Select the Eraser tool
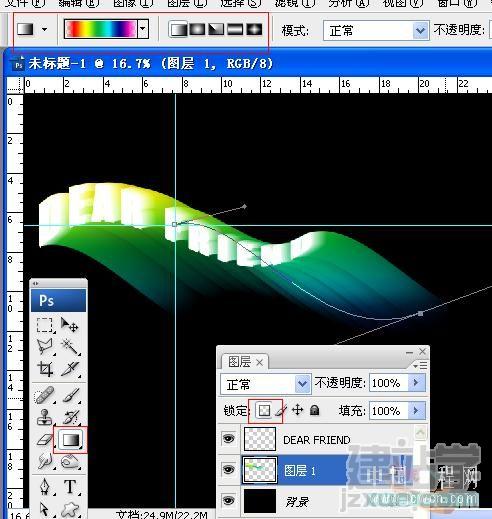Screen dimensions: 492x519 44,440
